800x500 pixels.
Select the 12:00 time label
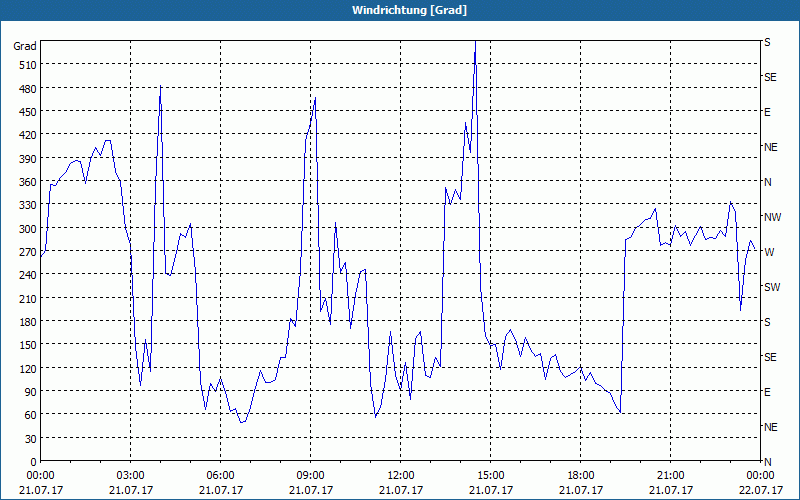(x=401, y=476)
